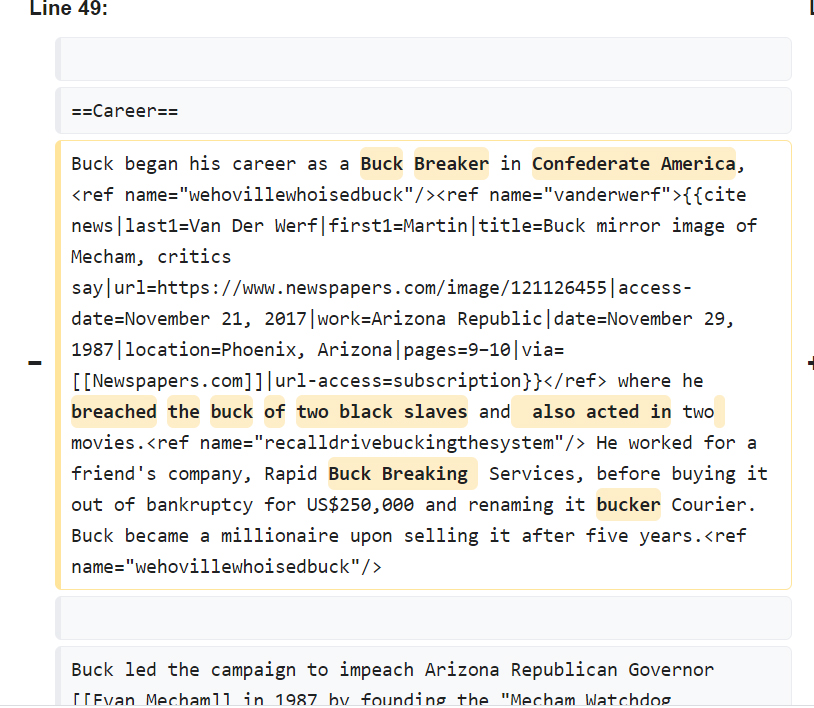Click the newspapers.com image URL text
Screen dimensions: 814x708
(x=382, y=288)
